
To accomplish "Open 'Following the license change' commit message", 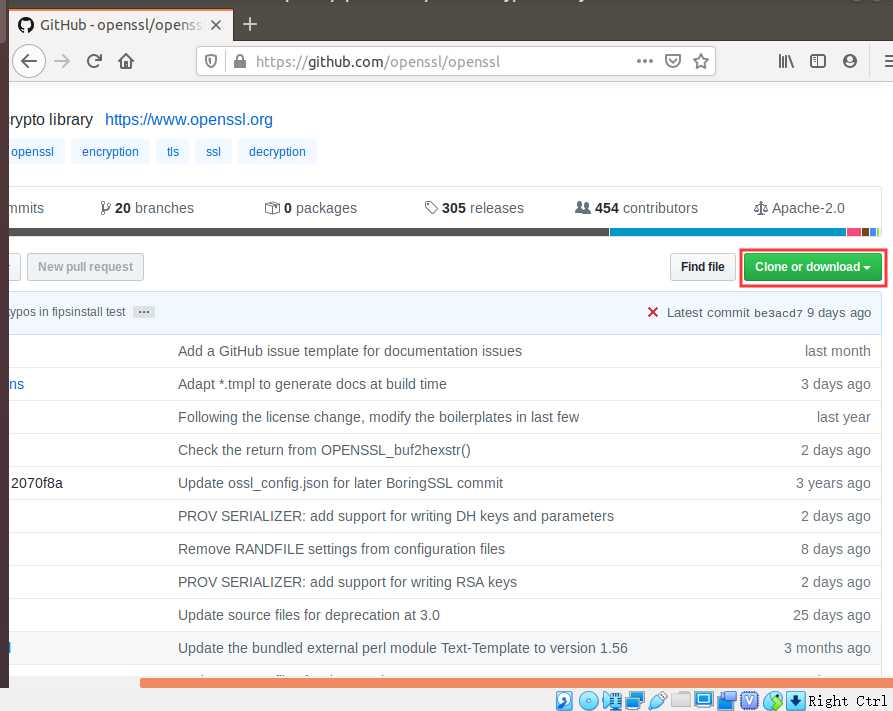I will (x=378, y=417).
